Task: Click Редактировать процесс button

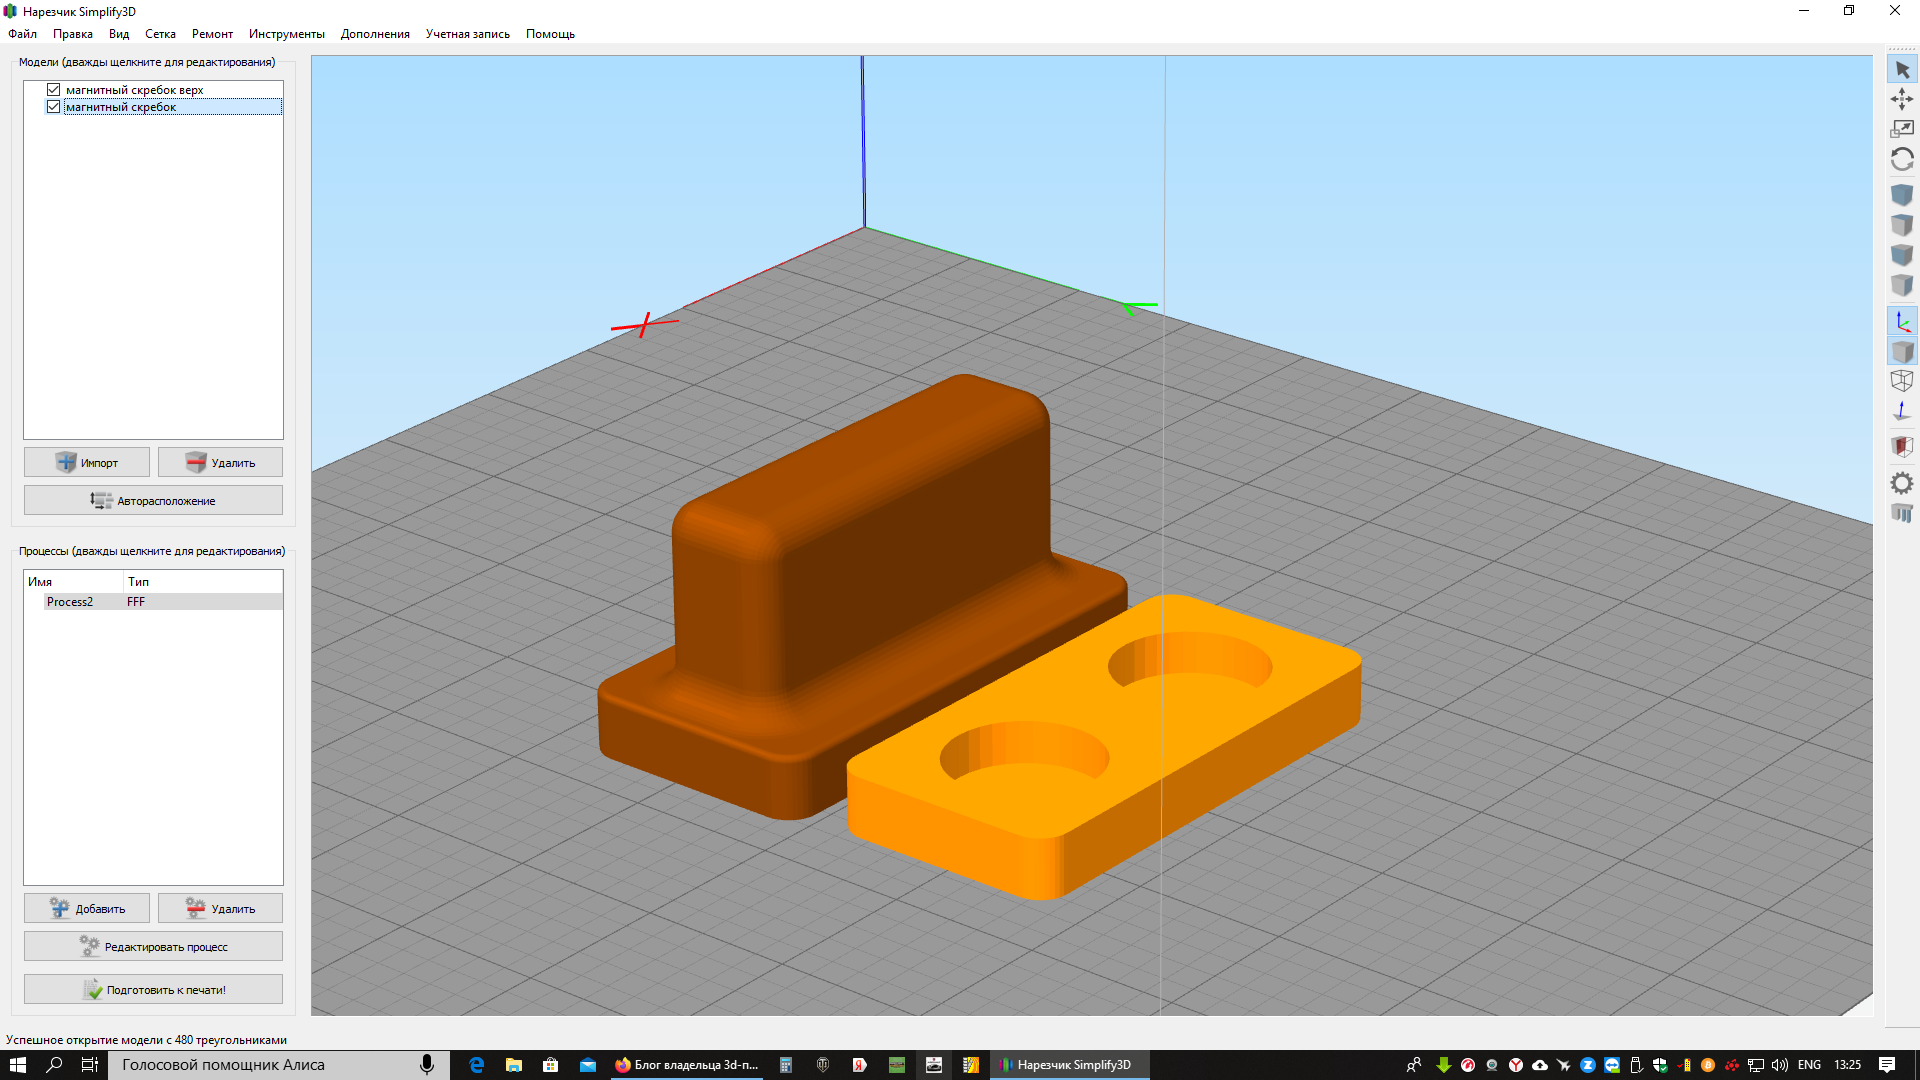Action: [x=153, y=946]
